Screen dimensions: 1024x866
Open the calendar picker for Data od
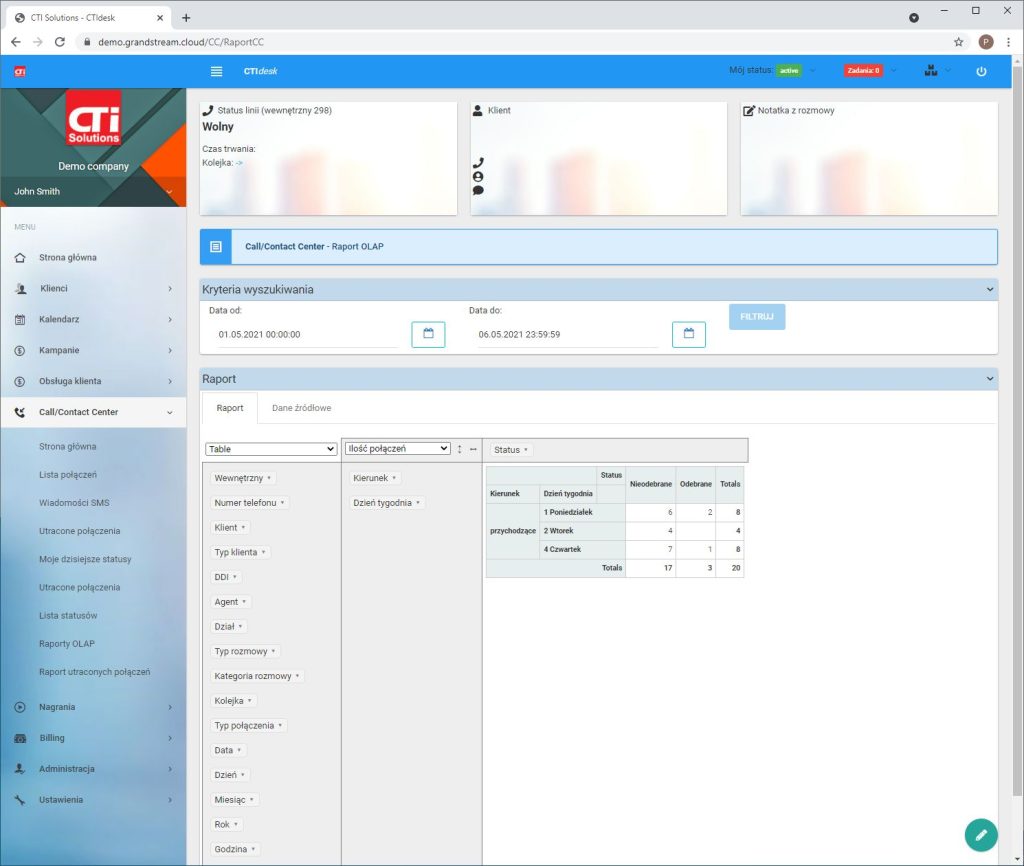(x=428, y=334)
